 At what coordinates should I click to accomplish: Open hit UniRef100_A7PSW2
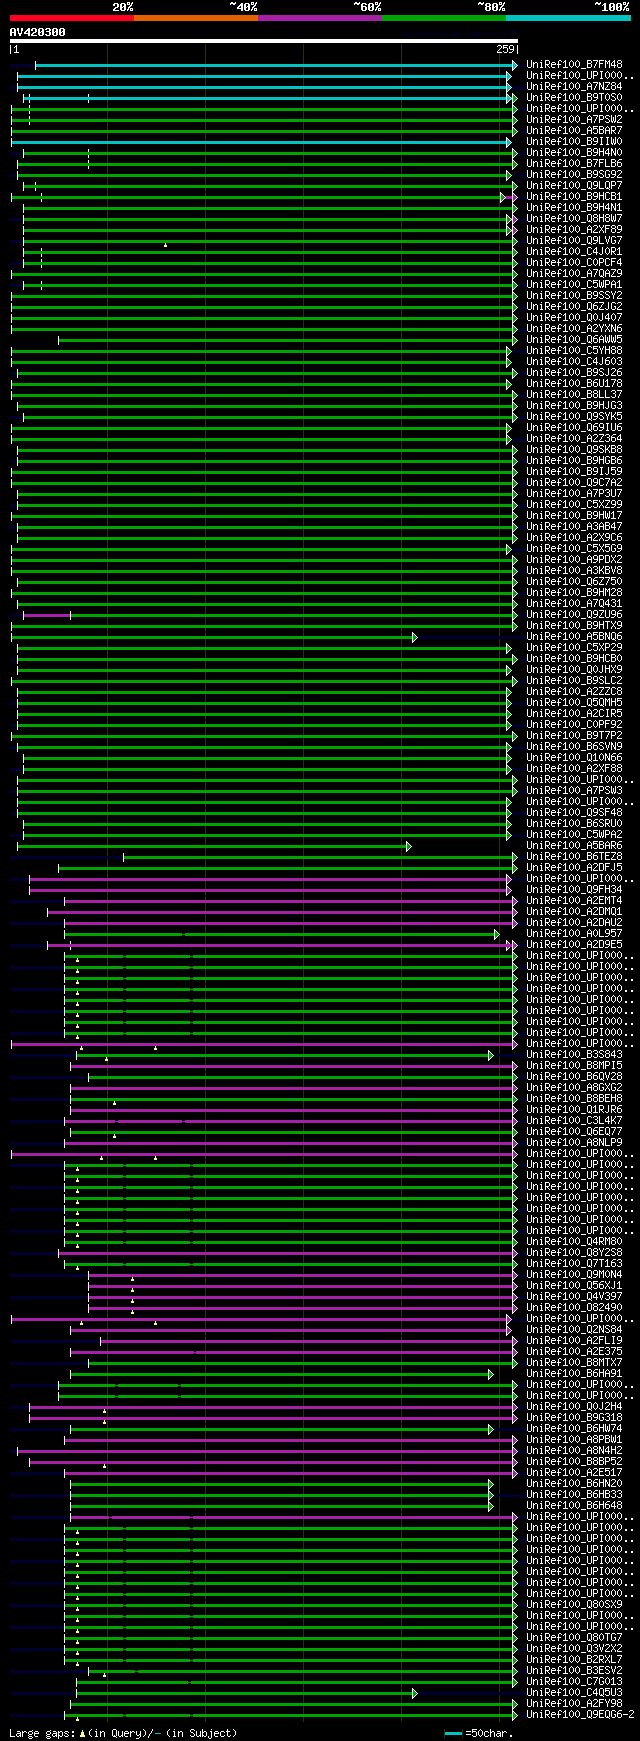pos(574,120)
